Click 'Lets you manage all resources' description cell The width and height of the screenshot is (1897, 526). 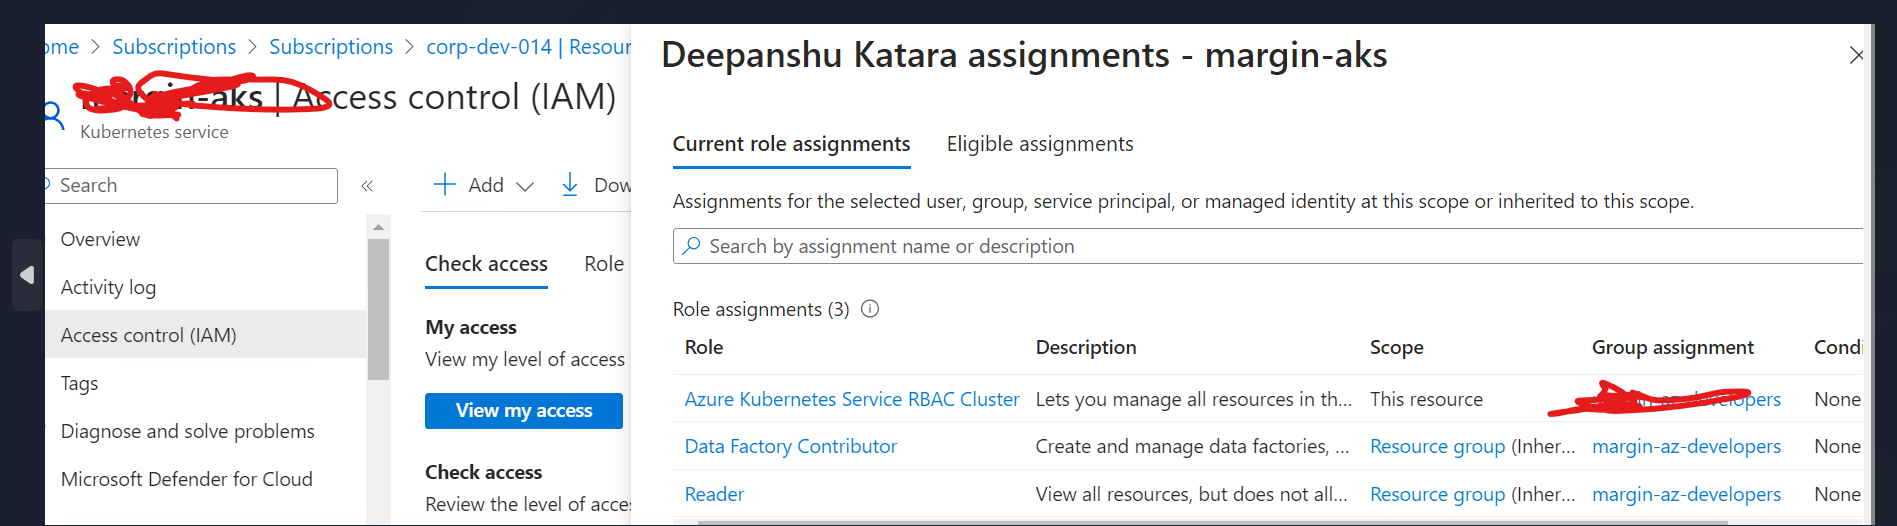[x=1193, y=399]
